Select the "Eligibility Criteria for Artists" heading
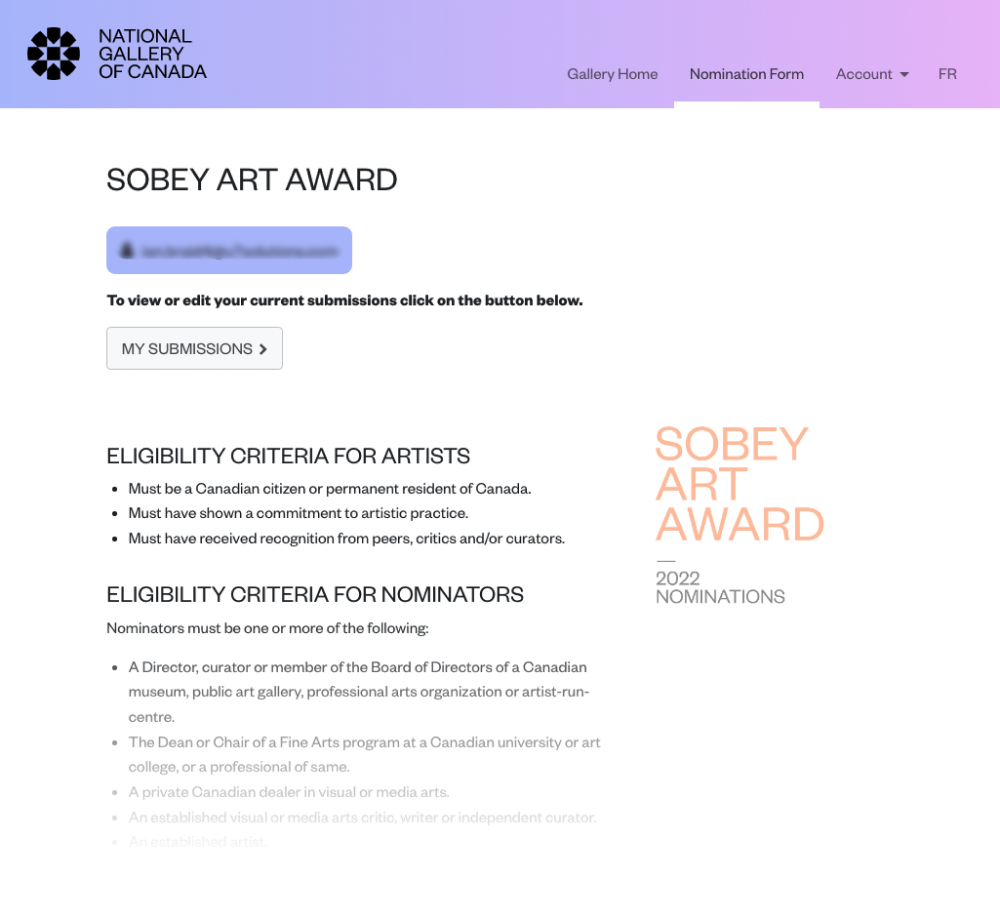The width and height of the screenshot is (1000, 906). tap(288, 456)
